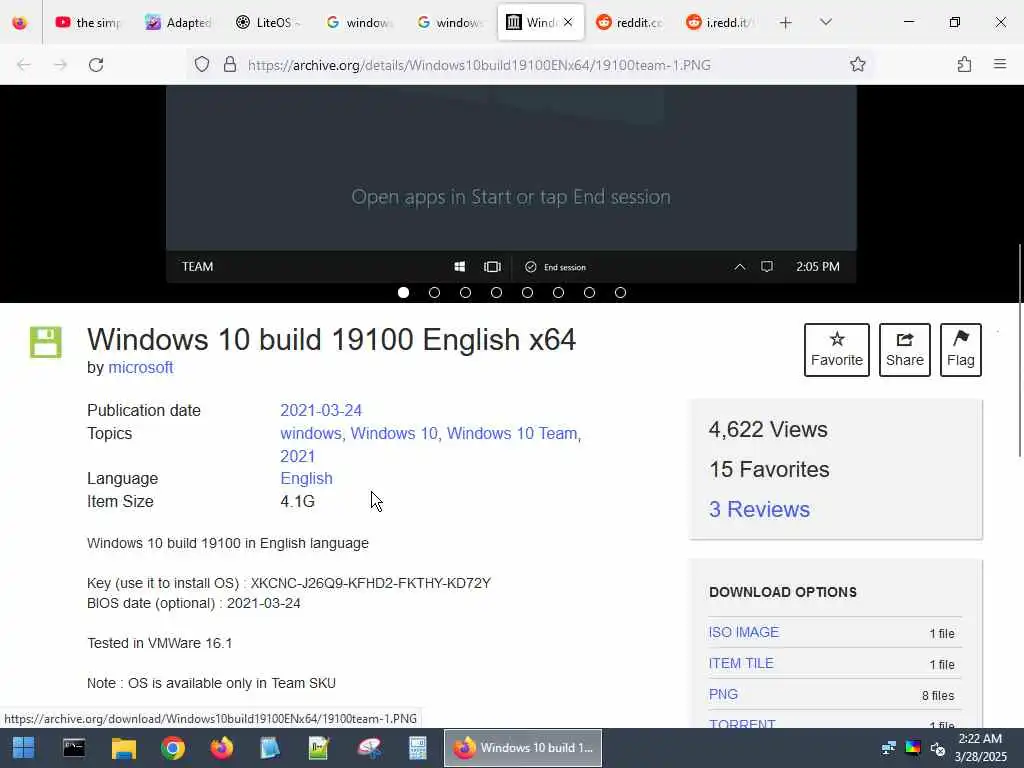The height and width of the screenshot is (768, 1024).
Task: Select fifth carousel image dot
Action: click(x=528, y=293)
